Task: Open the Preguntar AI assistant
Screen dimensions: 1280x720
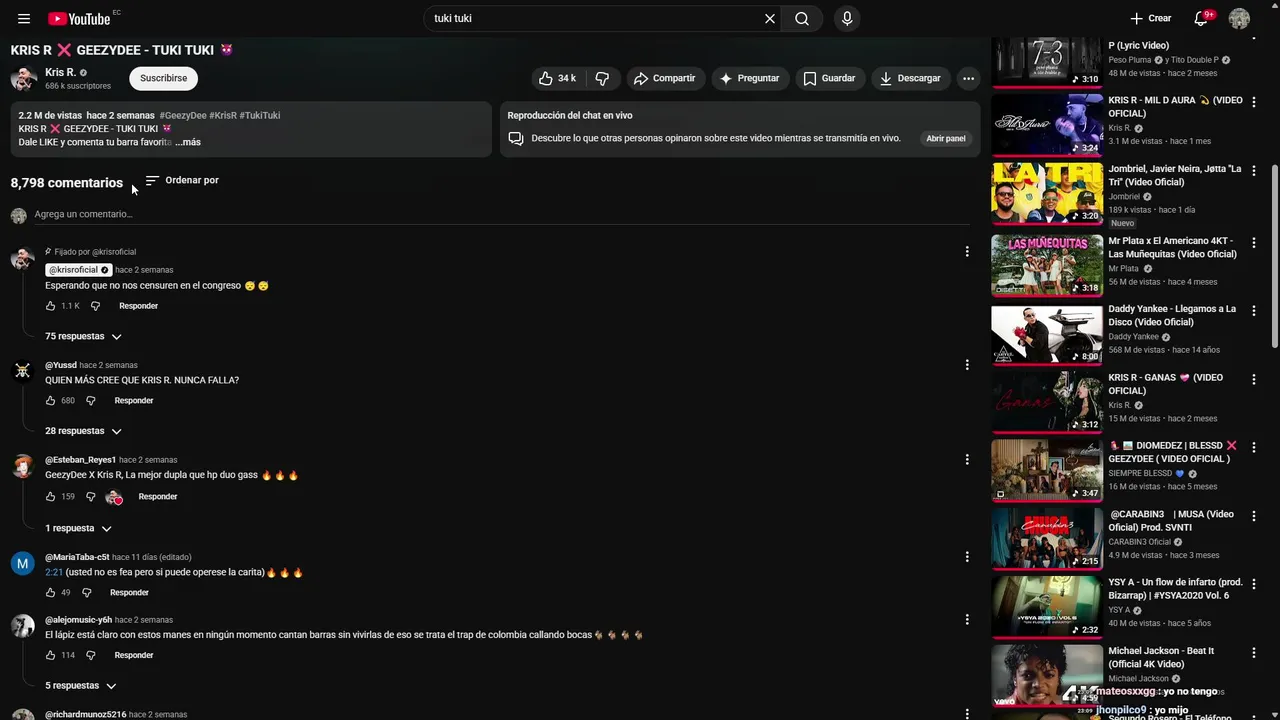Action: [x=749, y=78]
